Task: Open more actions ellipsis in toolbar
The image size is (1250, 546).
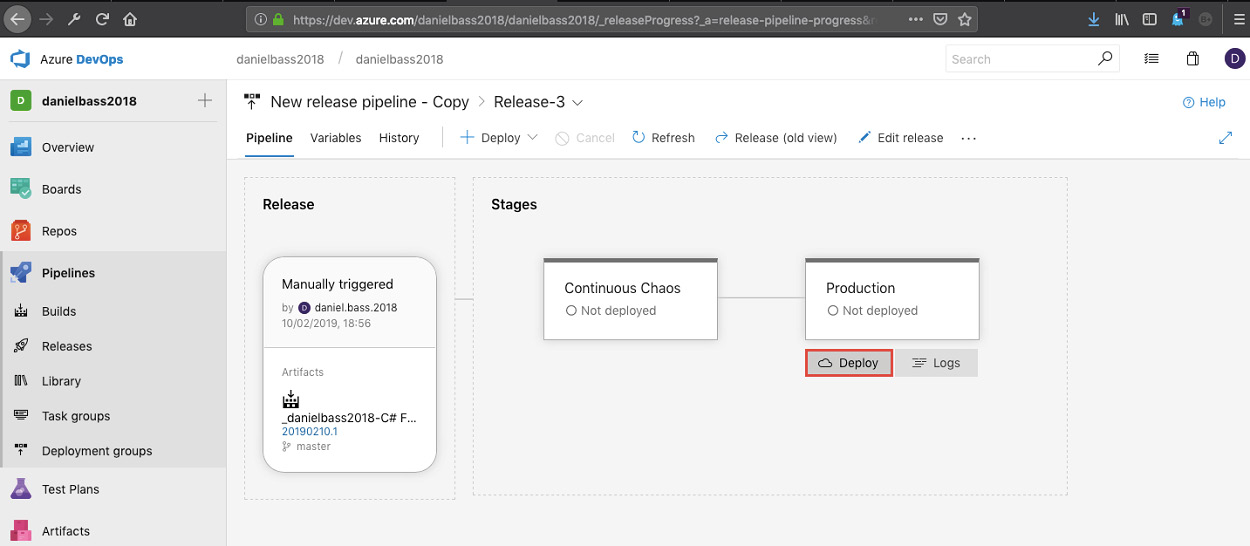Action: (x=968, y=138)
